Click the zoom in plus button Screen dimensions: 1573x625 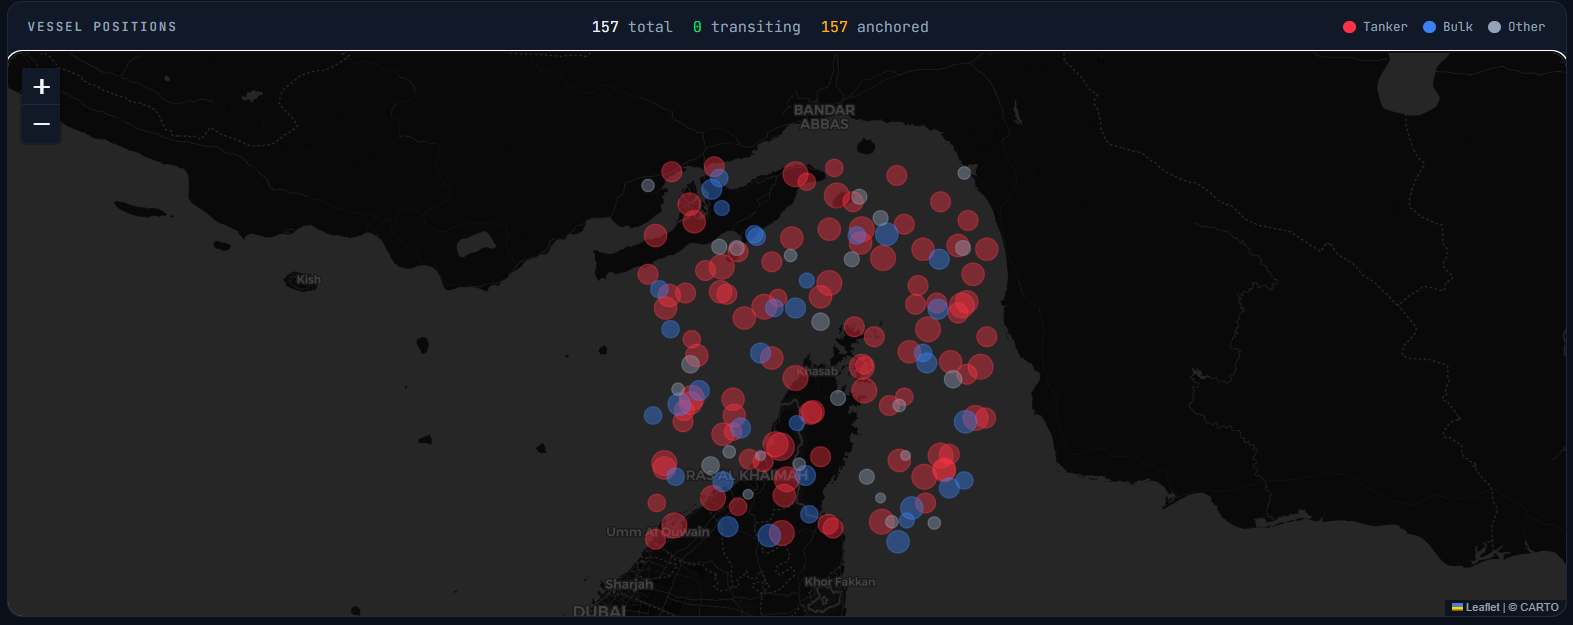tap(41, 87)
